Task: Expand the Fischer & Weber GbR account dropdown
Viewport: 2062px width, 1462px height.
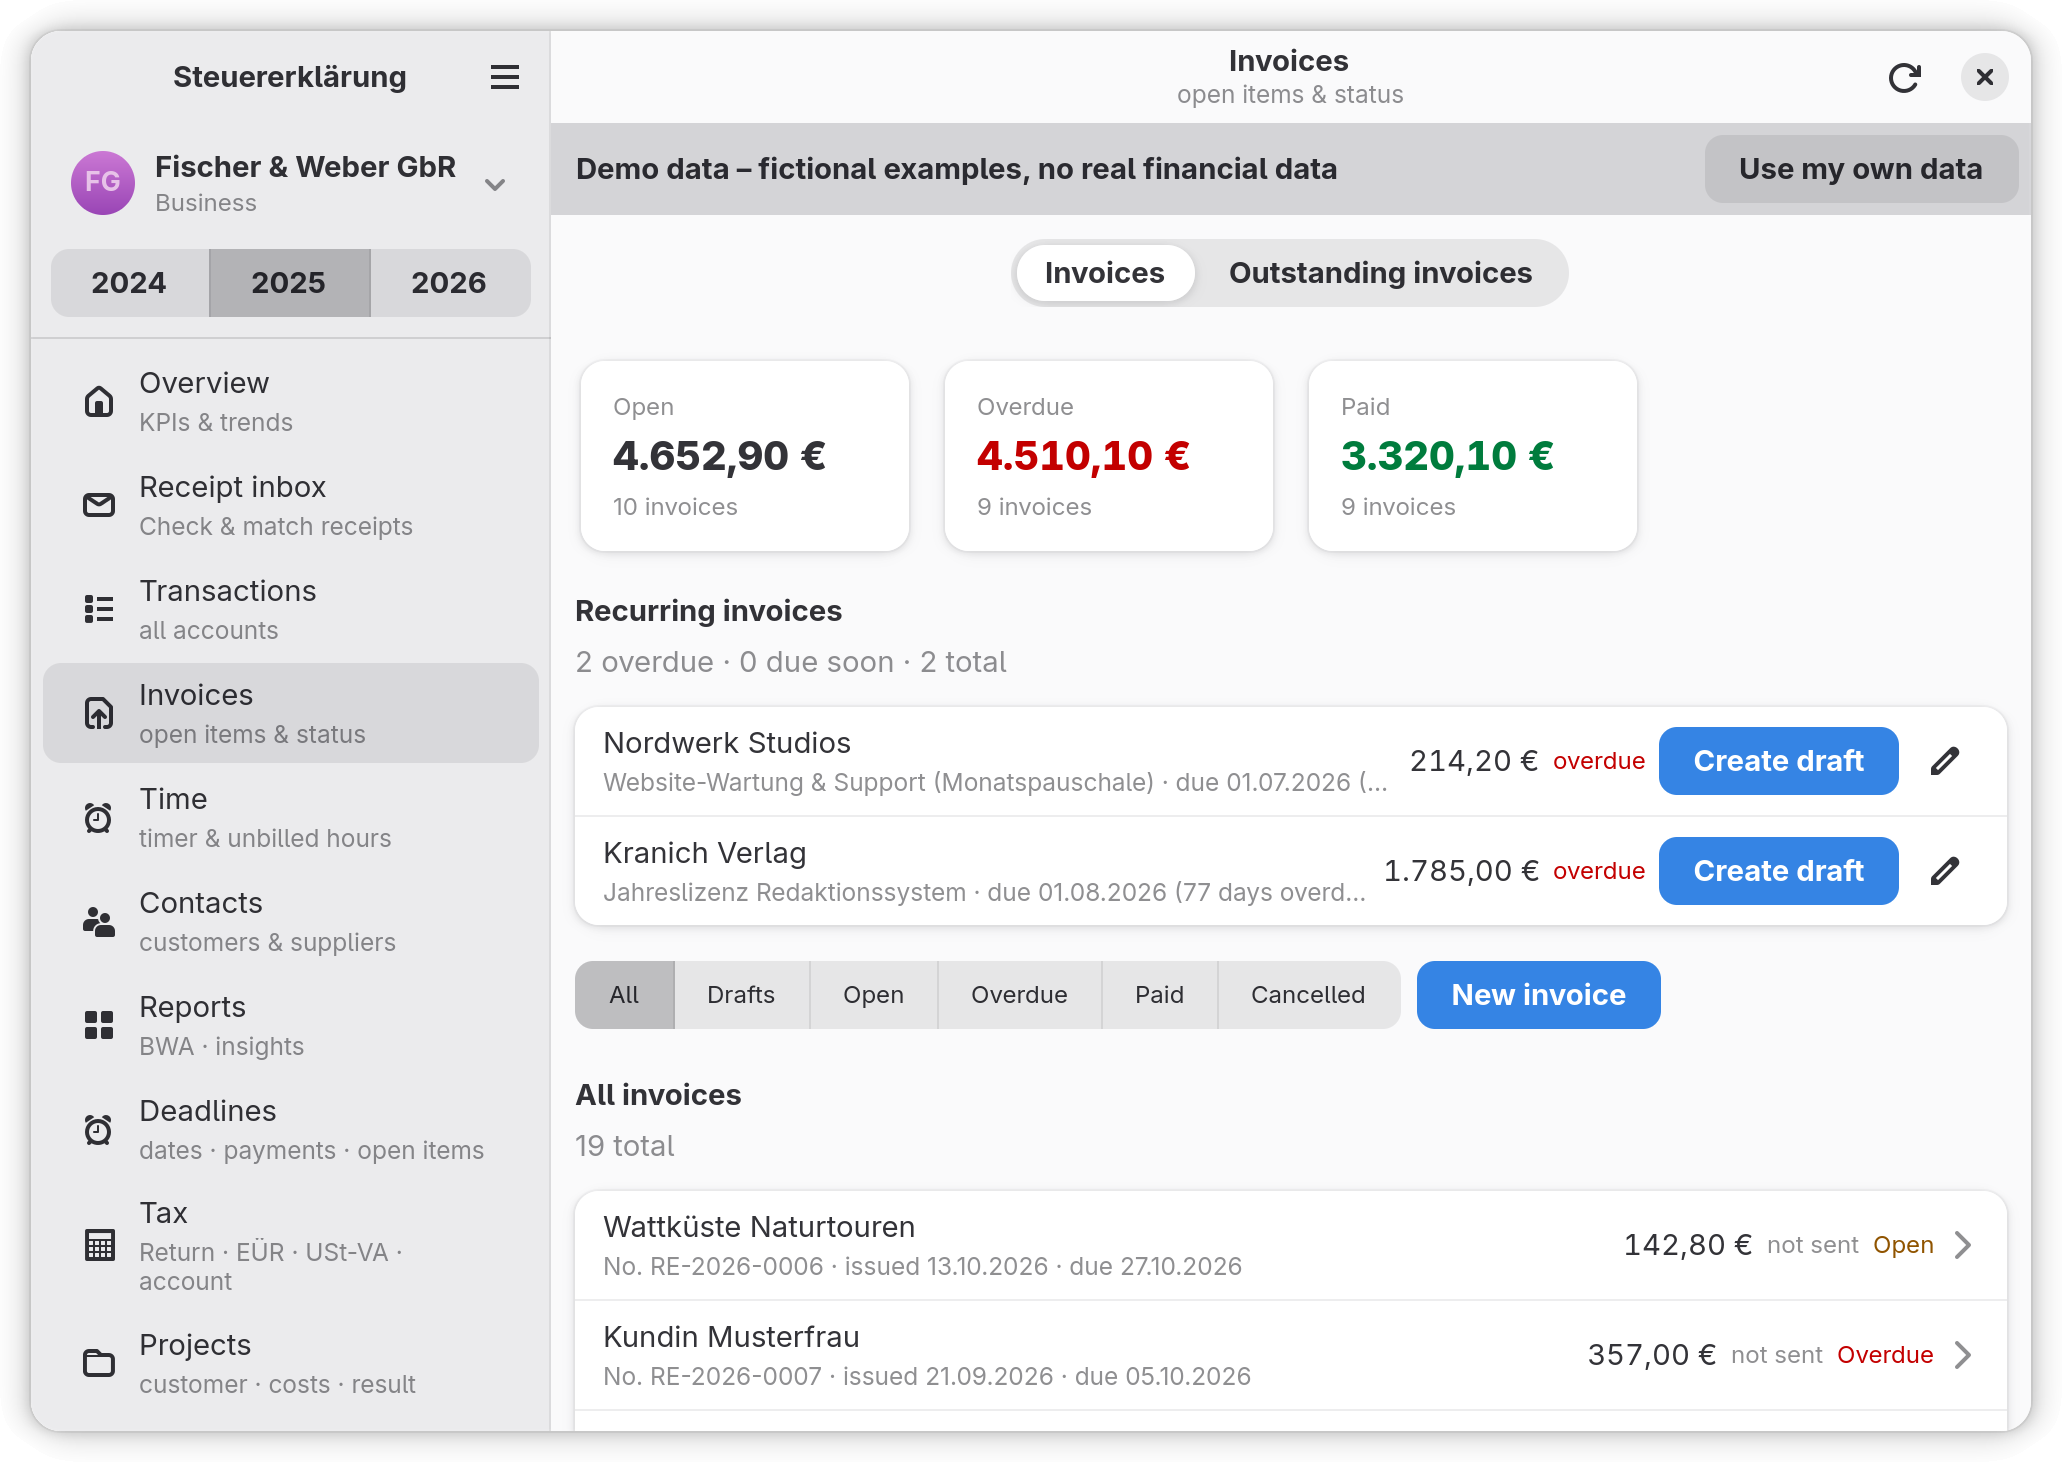Action: [x=495, y=184]
